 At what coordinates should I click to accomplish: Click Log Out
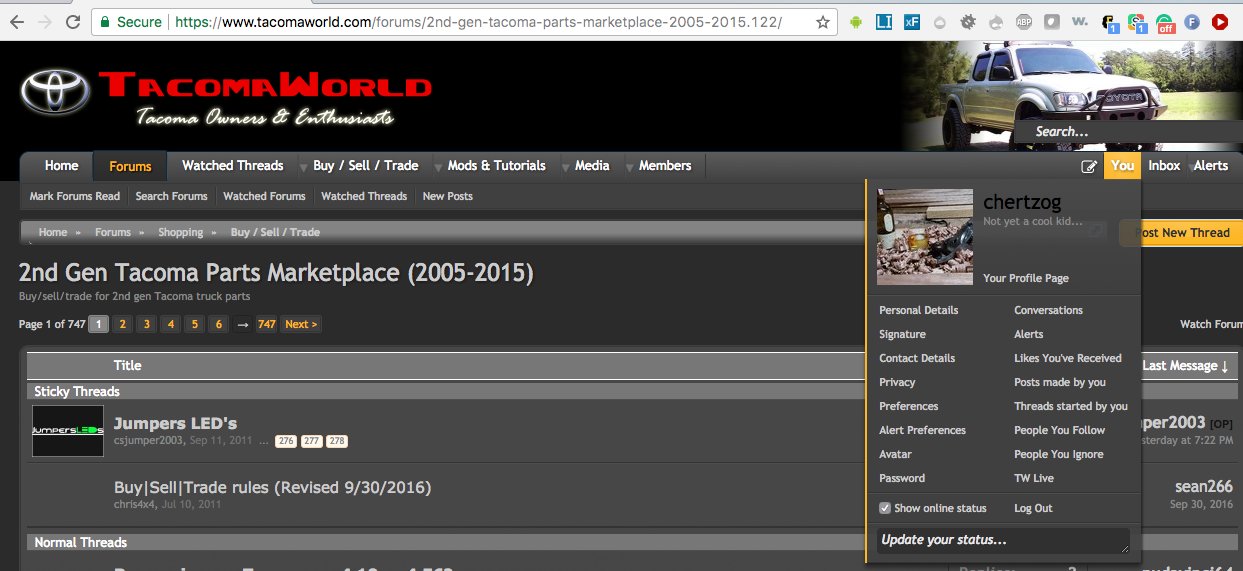pyautogui.click(x=1033, y=508)
